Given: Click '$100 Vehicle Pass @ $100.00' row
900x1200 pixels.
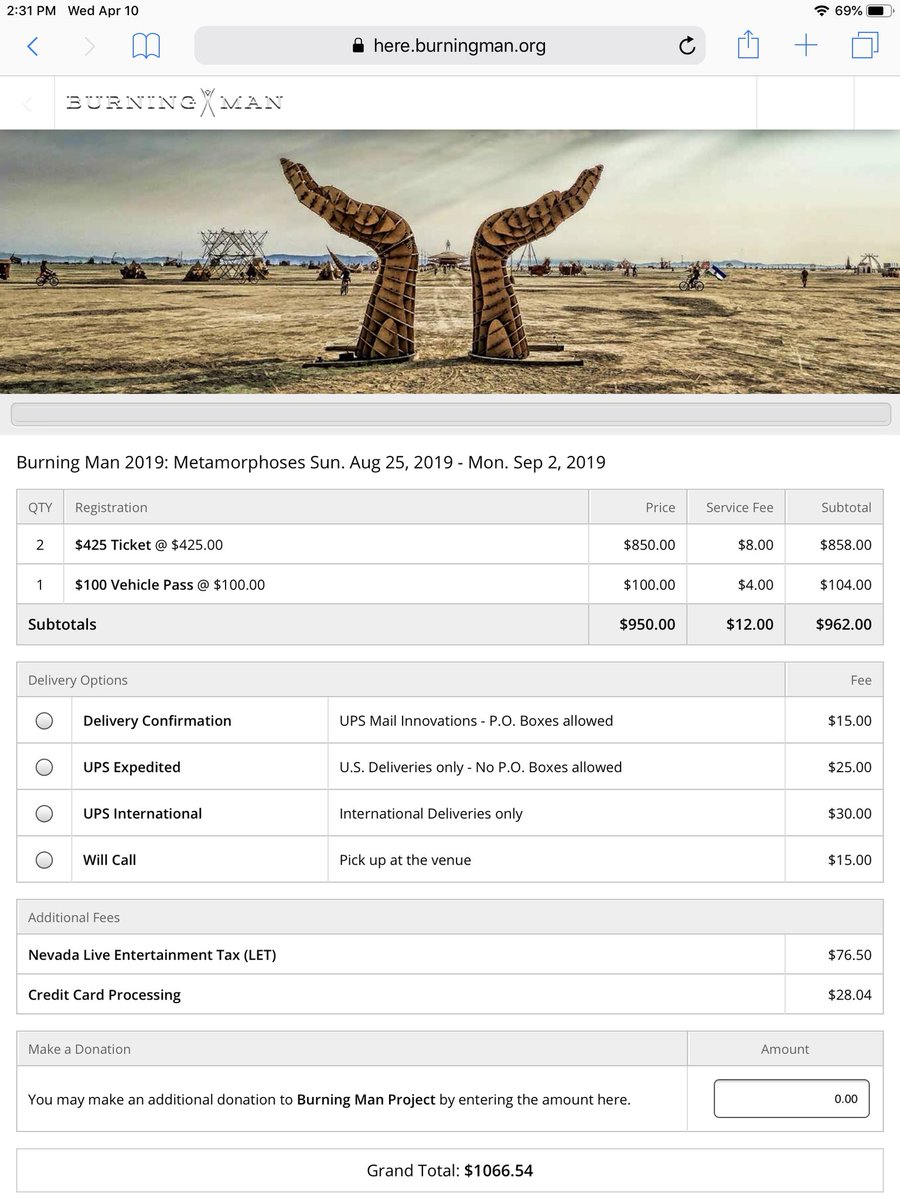Looking at the screenshot, I should (x=450, y=584).
